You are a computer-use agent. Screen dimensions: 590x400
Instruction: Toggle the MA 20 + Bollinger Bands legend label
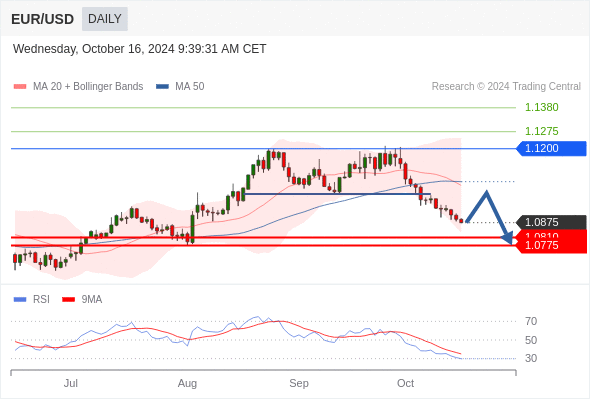[88, 87]
